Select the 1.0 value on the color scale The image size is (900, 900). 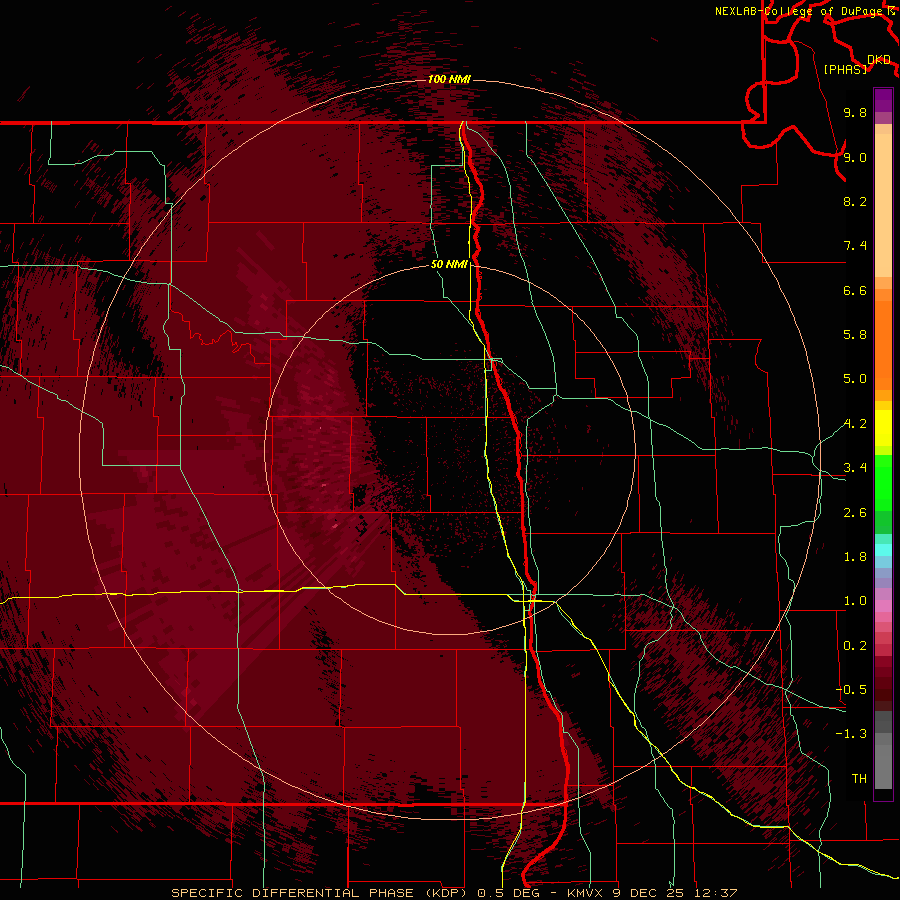pyautogui.click(x=855, y=601)
